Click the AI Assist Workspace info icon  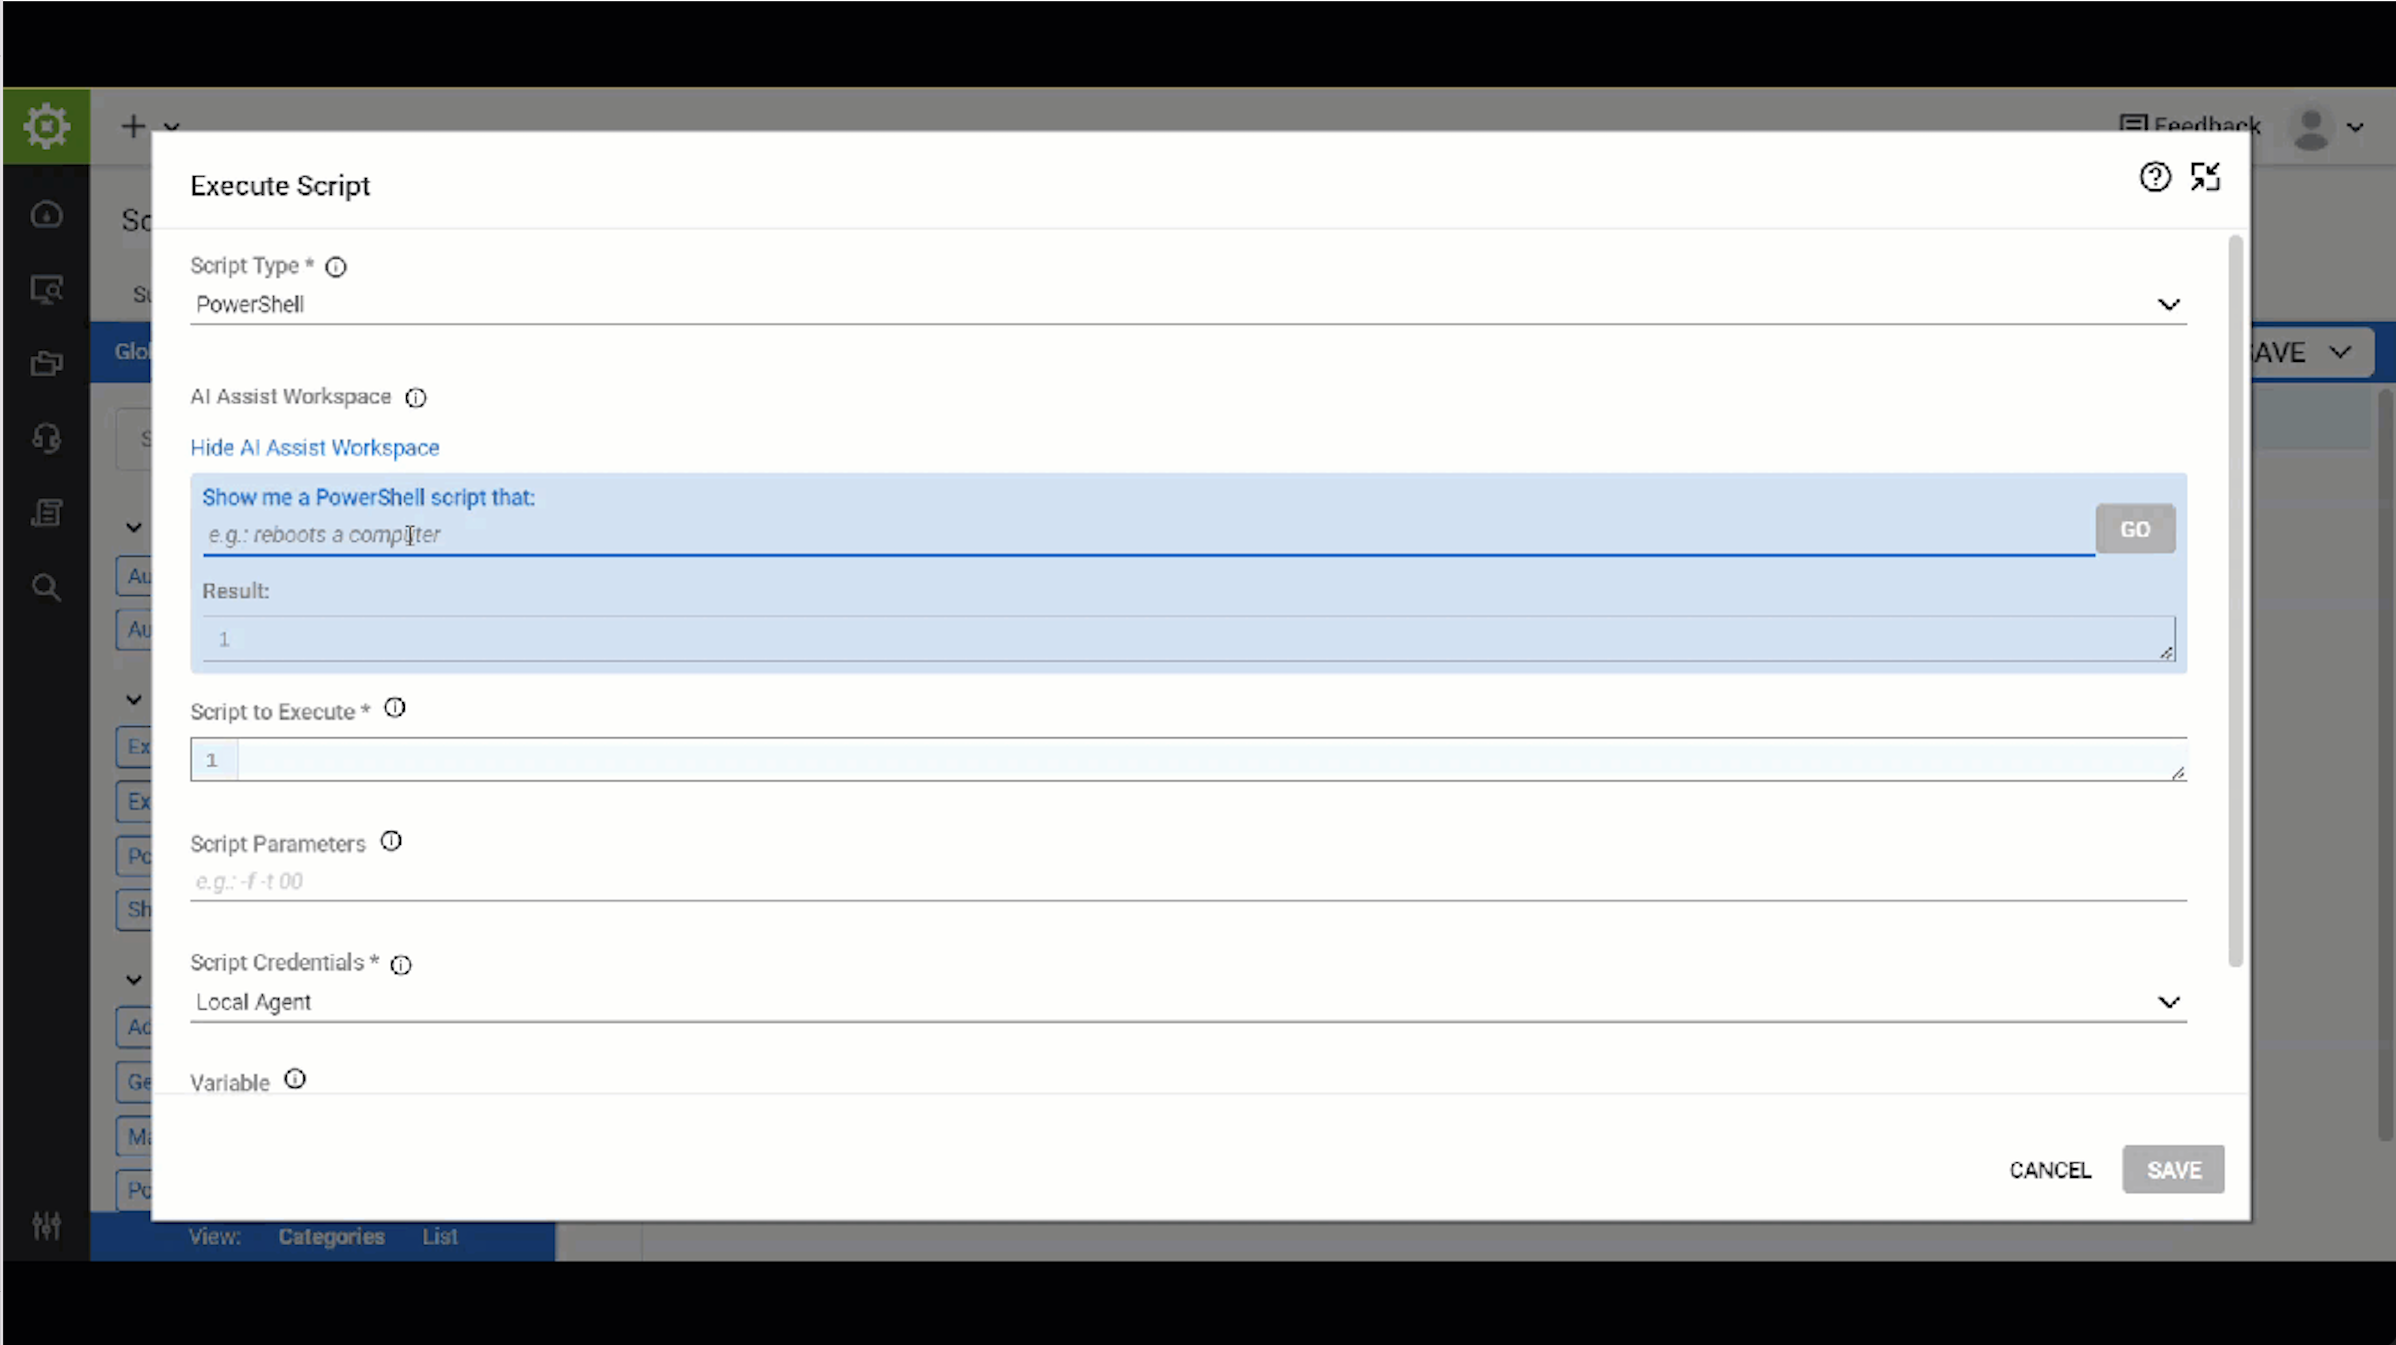coord(416,398)
